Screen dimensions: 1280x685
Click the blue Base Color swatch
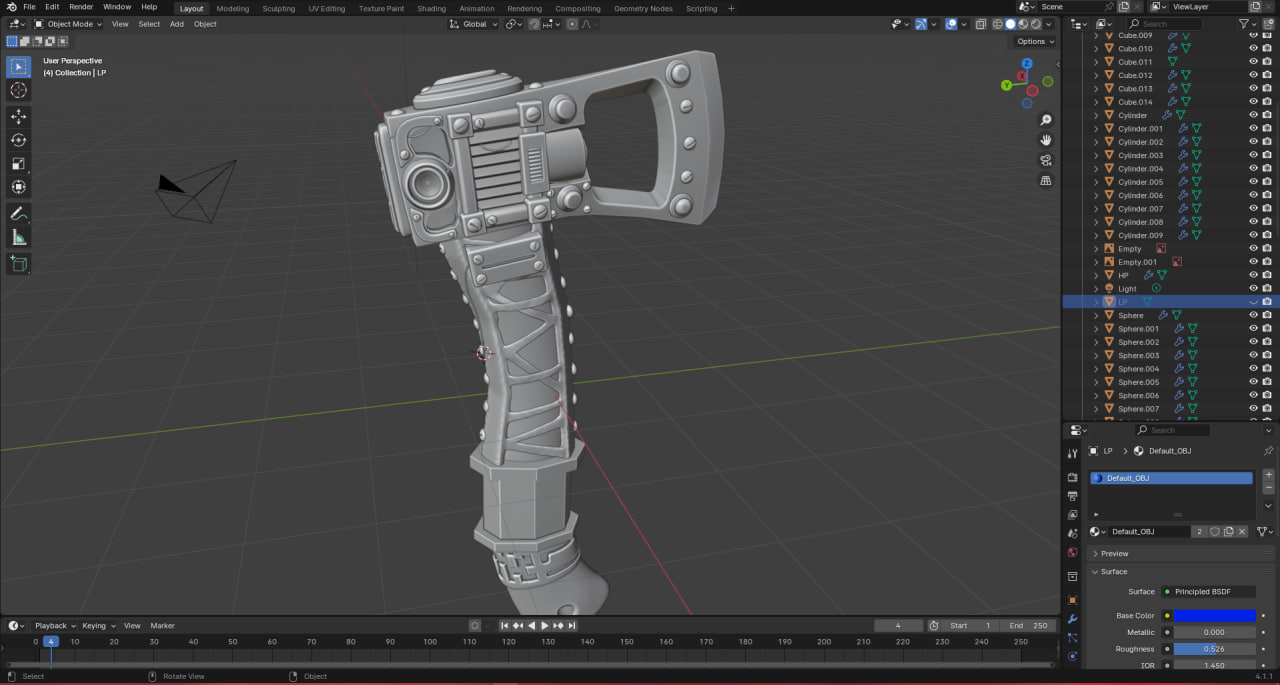click(1214, 616)
